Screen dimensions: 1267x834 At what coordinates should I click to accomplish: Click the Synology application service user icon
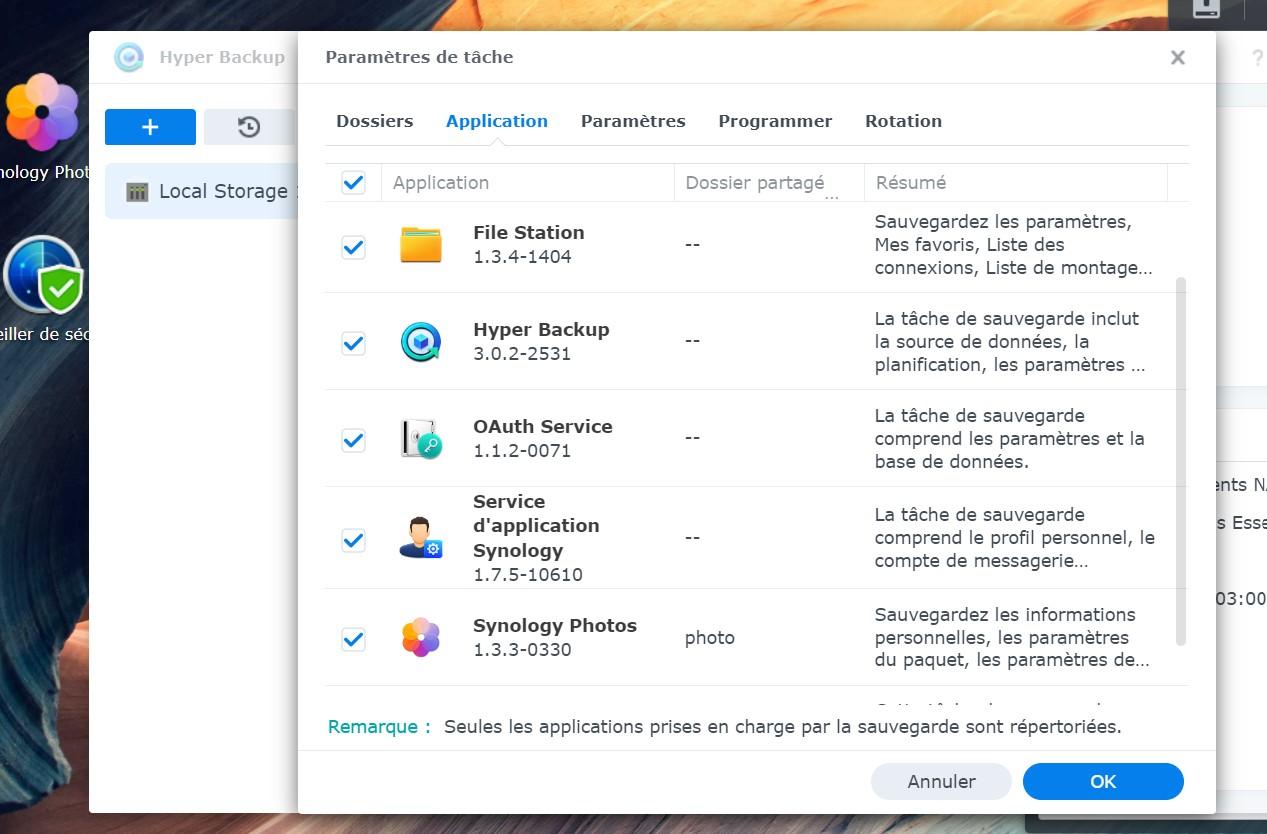point(421,538)
